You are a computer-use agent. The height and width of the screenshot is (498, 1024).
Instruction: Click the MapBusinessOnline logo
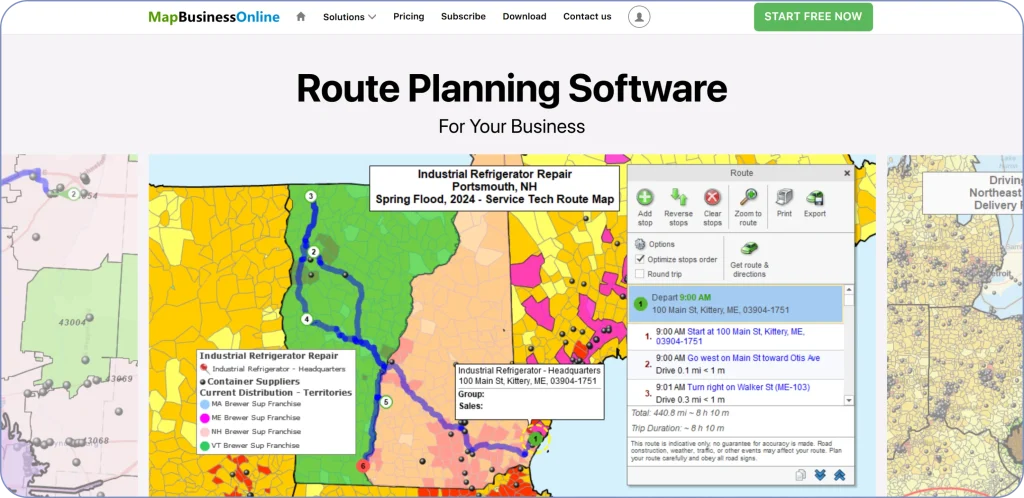214,17
